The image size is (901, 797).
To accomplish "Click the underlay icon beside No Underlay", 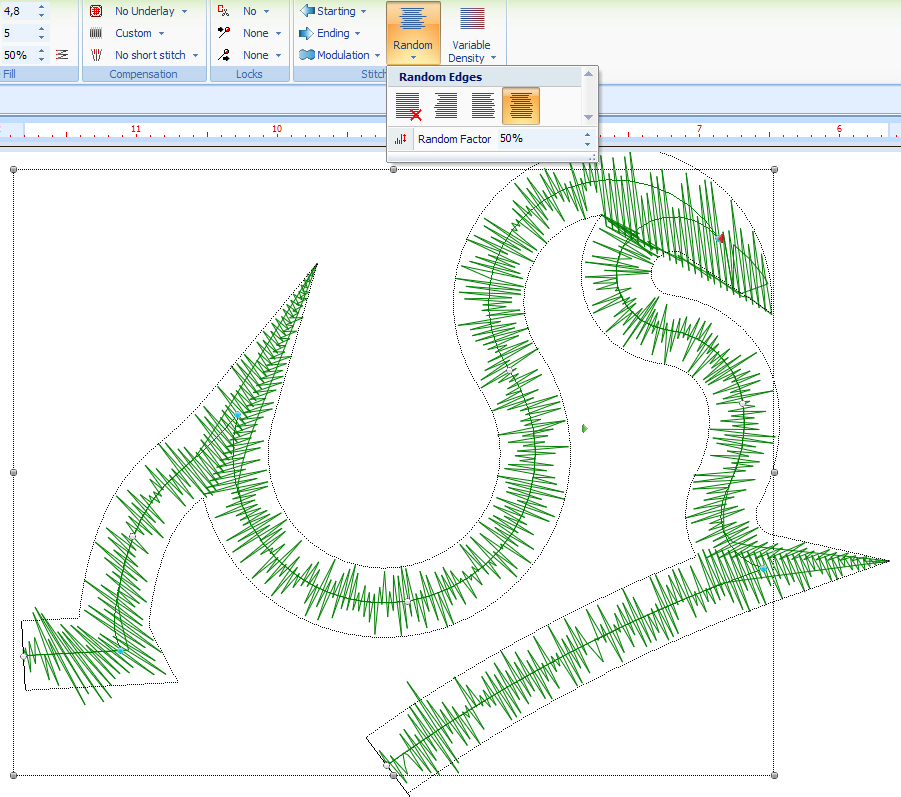I will (95, 10).
